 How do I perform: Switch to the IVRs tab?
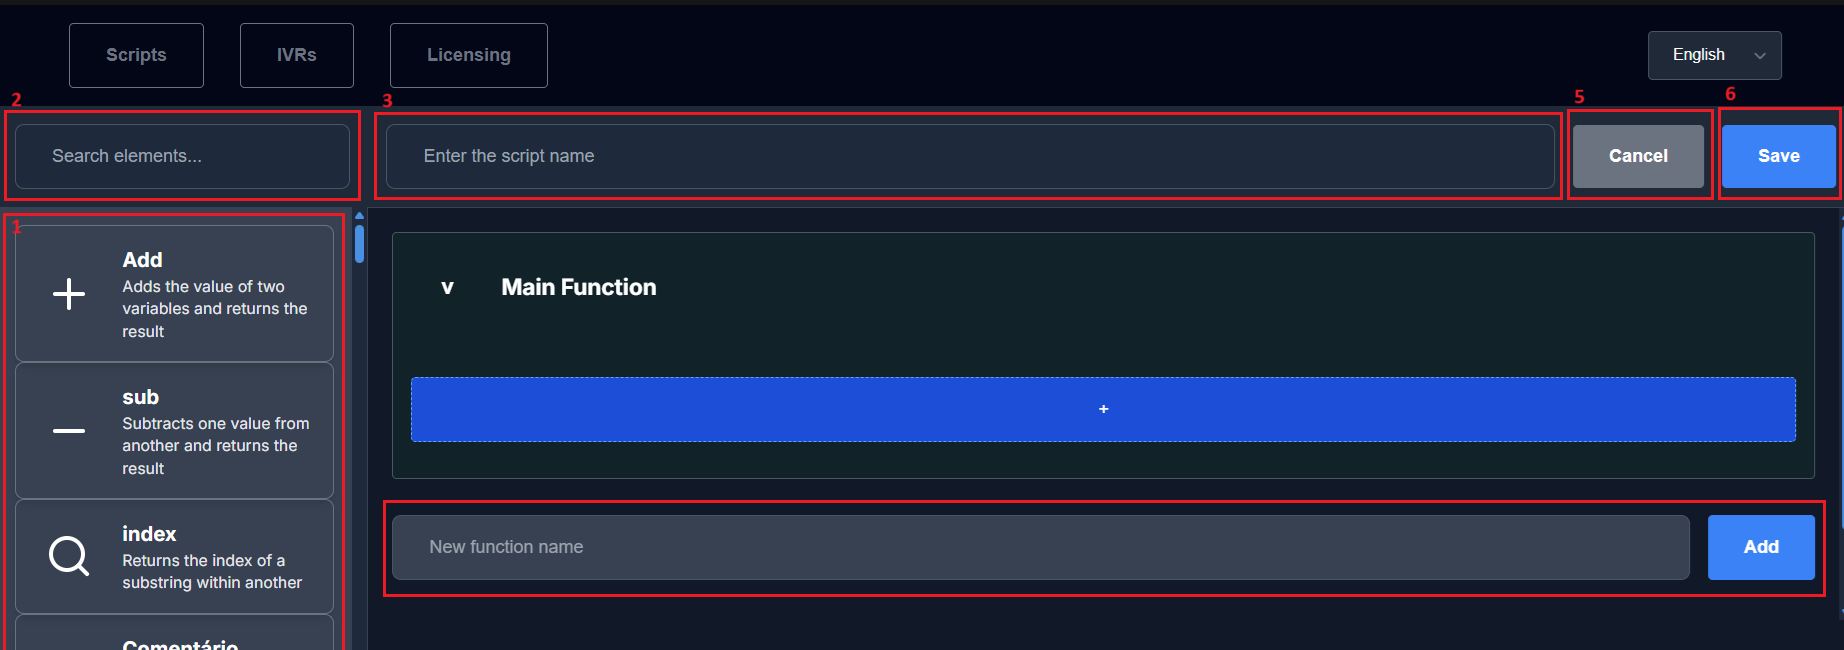click(x=297, y=55)
